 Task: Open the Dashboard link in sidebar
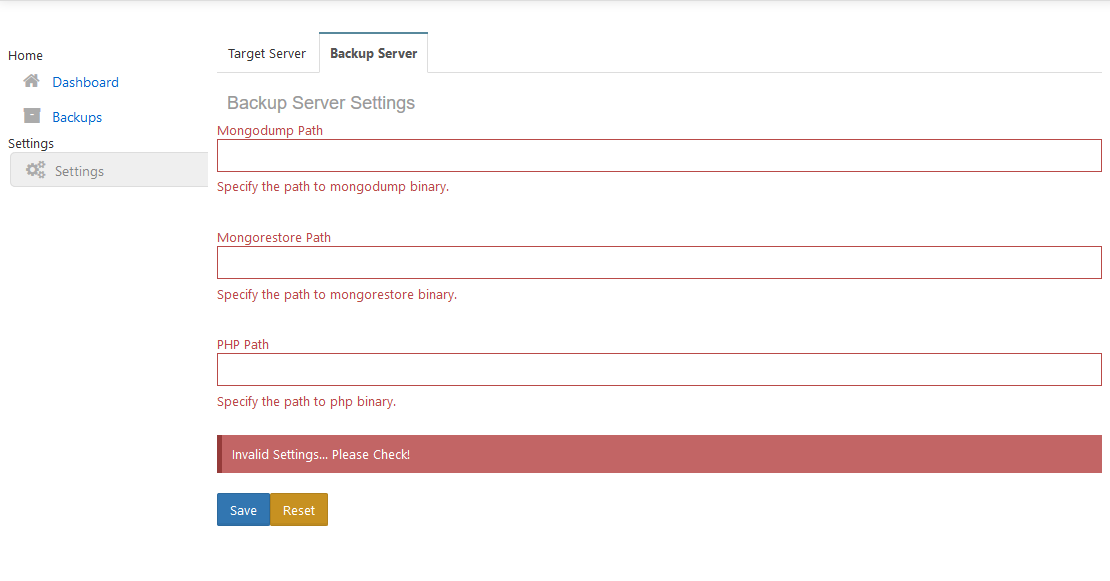[x=85, y=82]
